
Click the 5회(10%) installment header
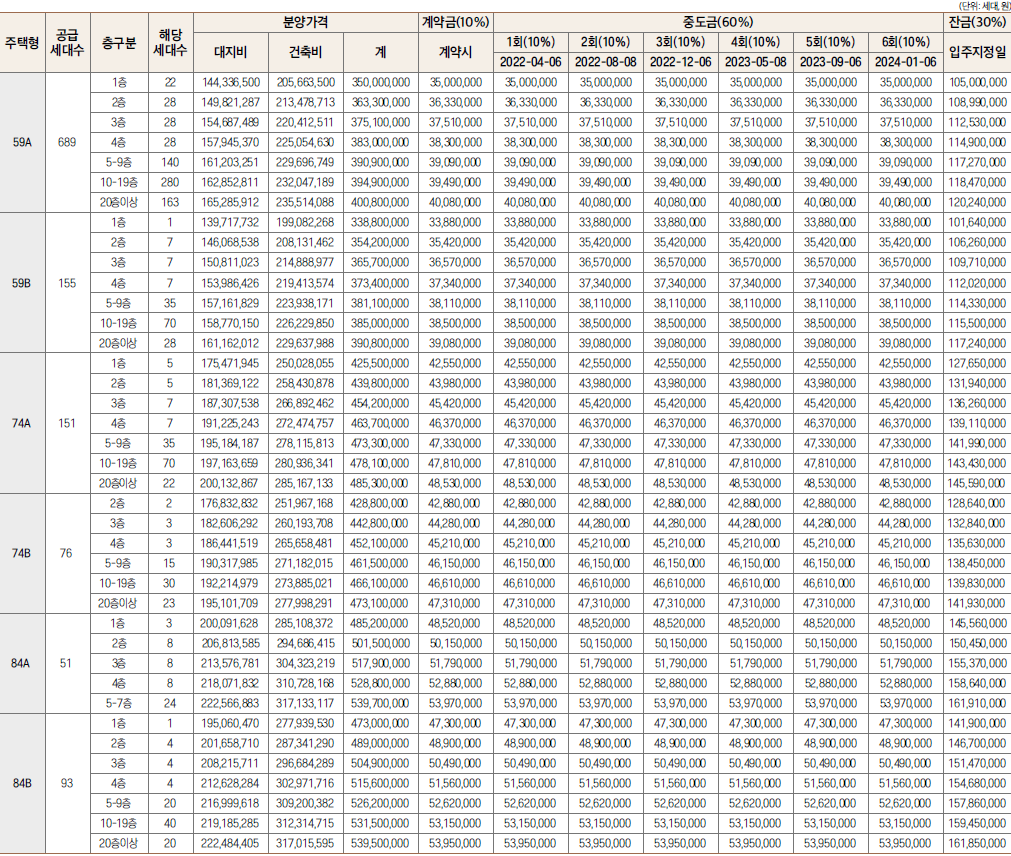830,42
